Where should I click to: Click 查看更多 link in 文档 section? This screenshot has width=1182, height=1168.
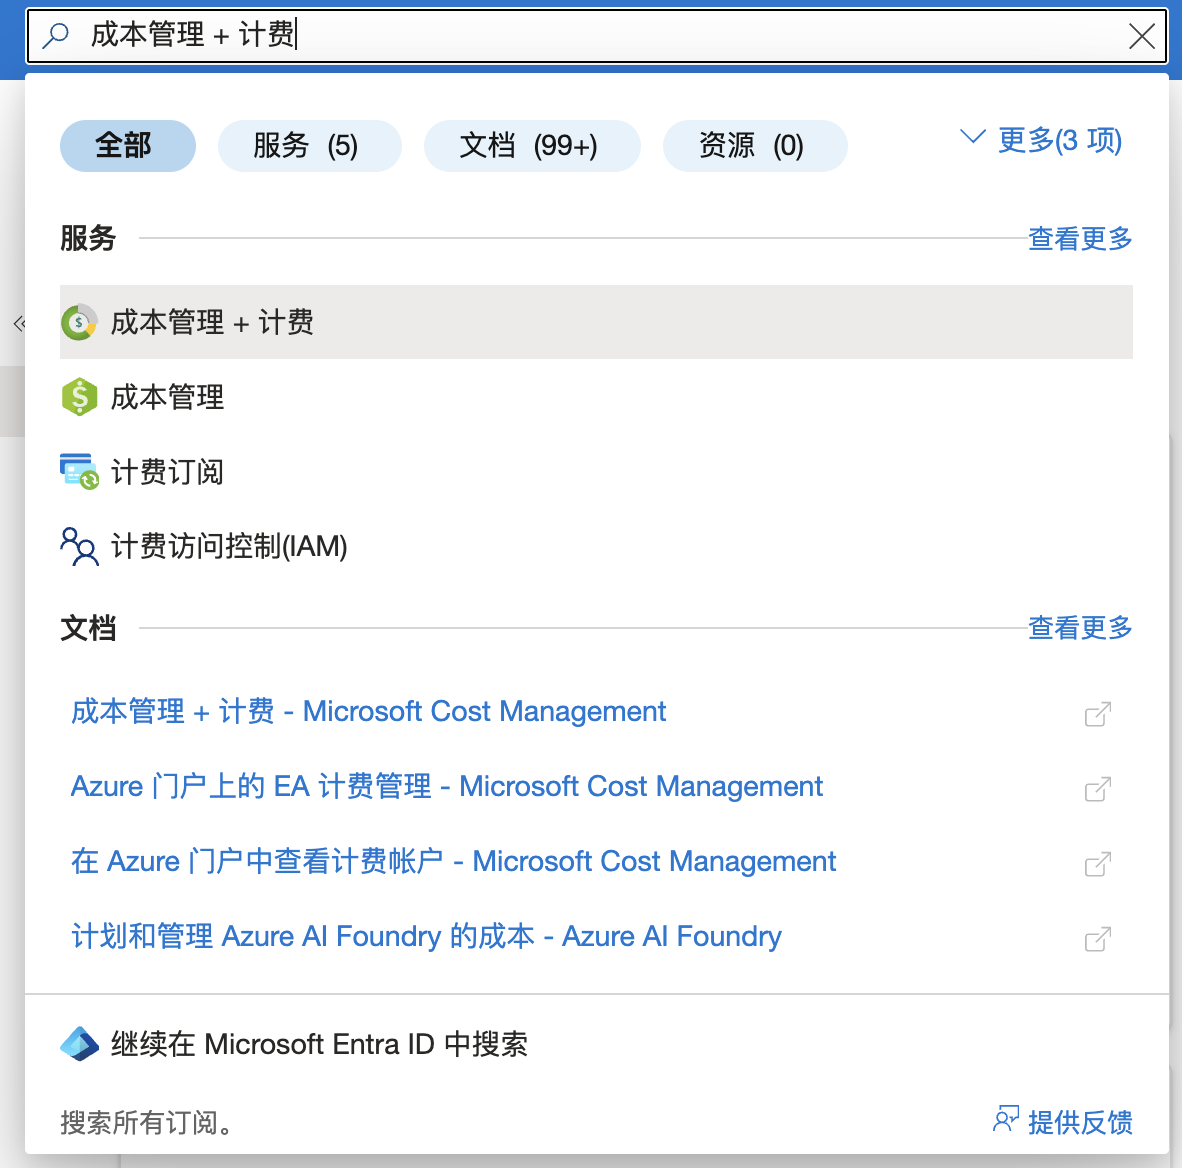pyautogui.click(x=1080, y=628)
